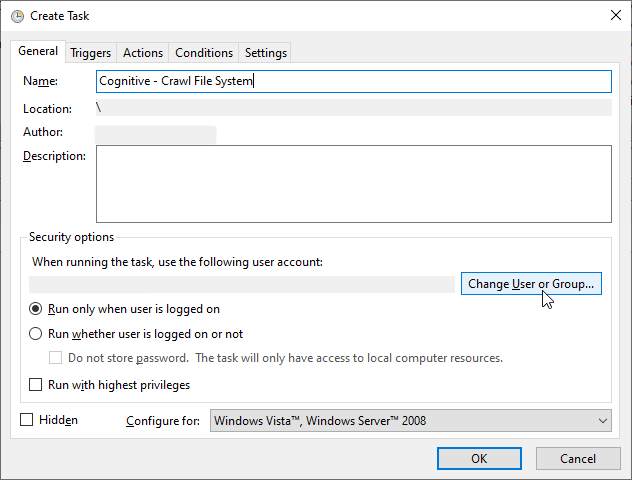
Task: Click into the Name text field
Action: pos(353,81)
